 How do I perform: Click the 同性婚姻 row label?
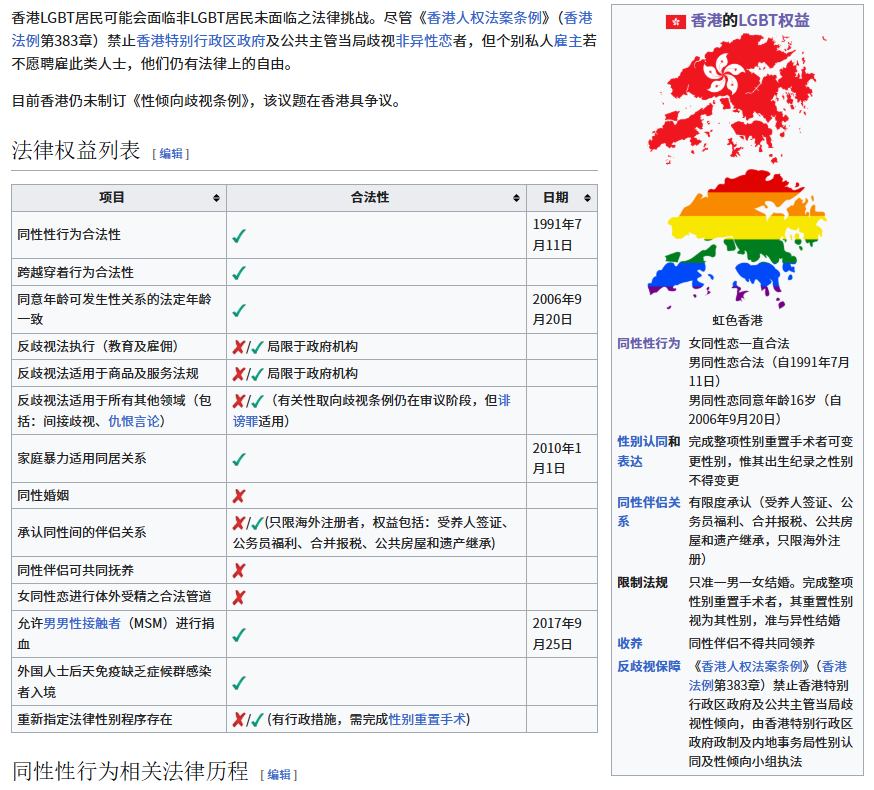pos(43,496)
